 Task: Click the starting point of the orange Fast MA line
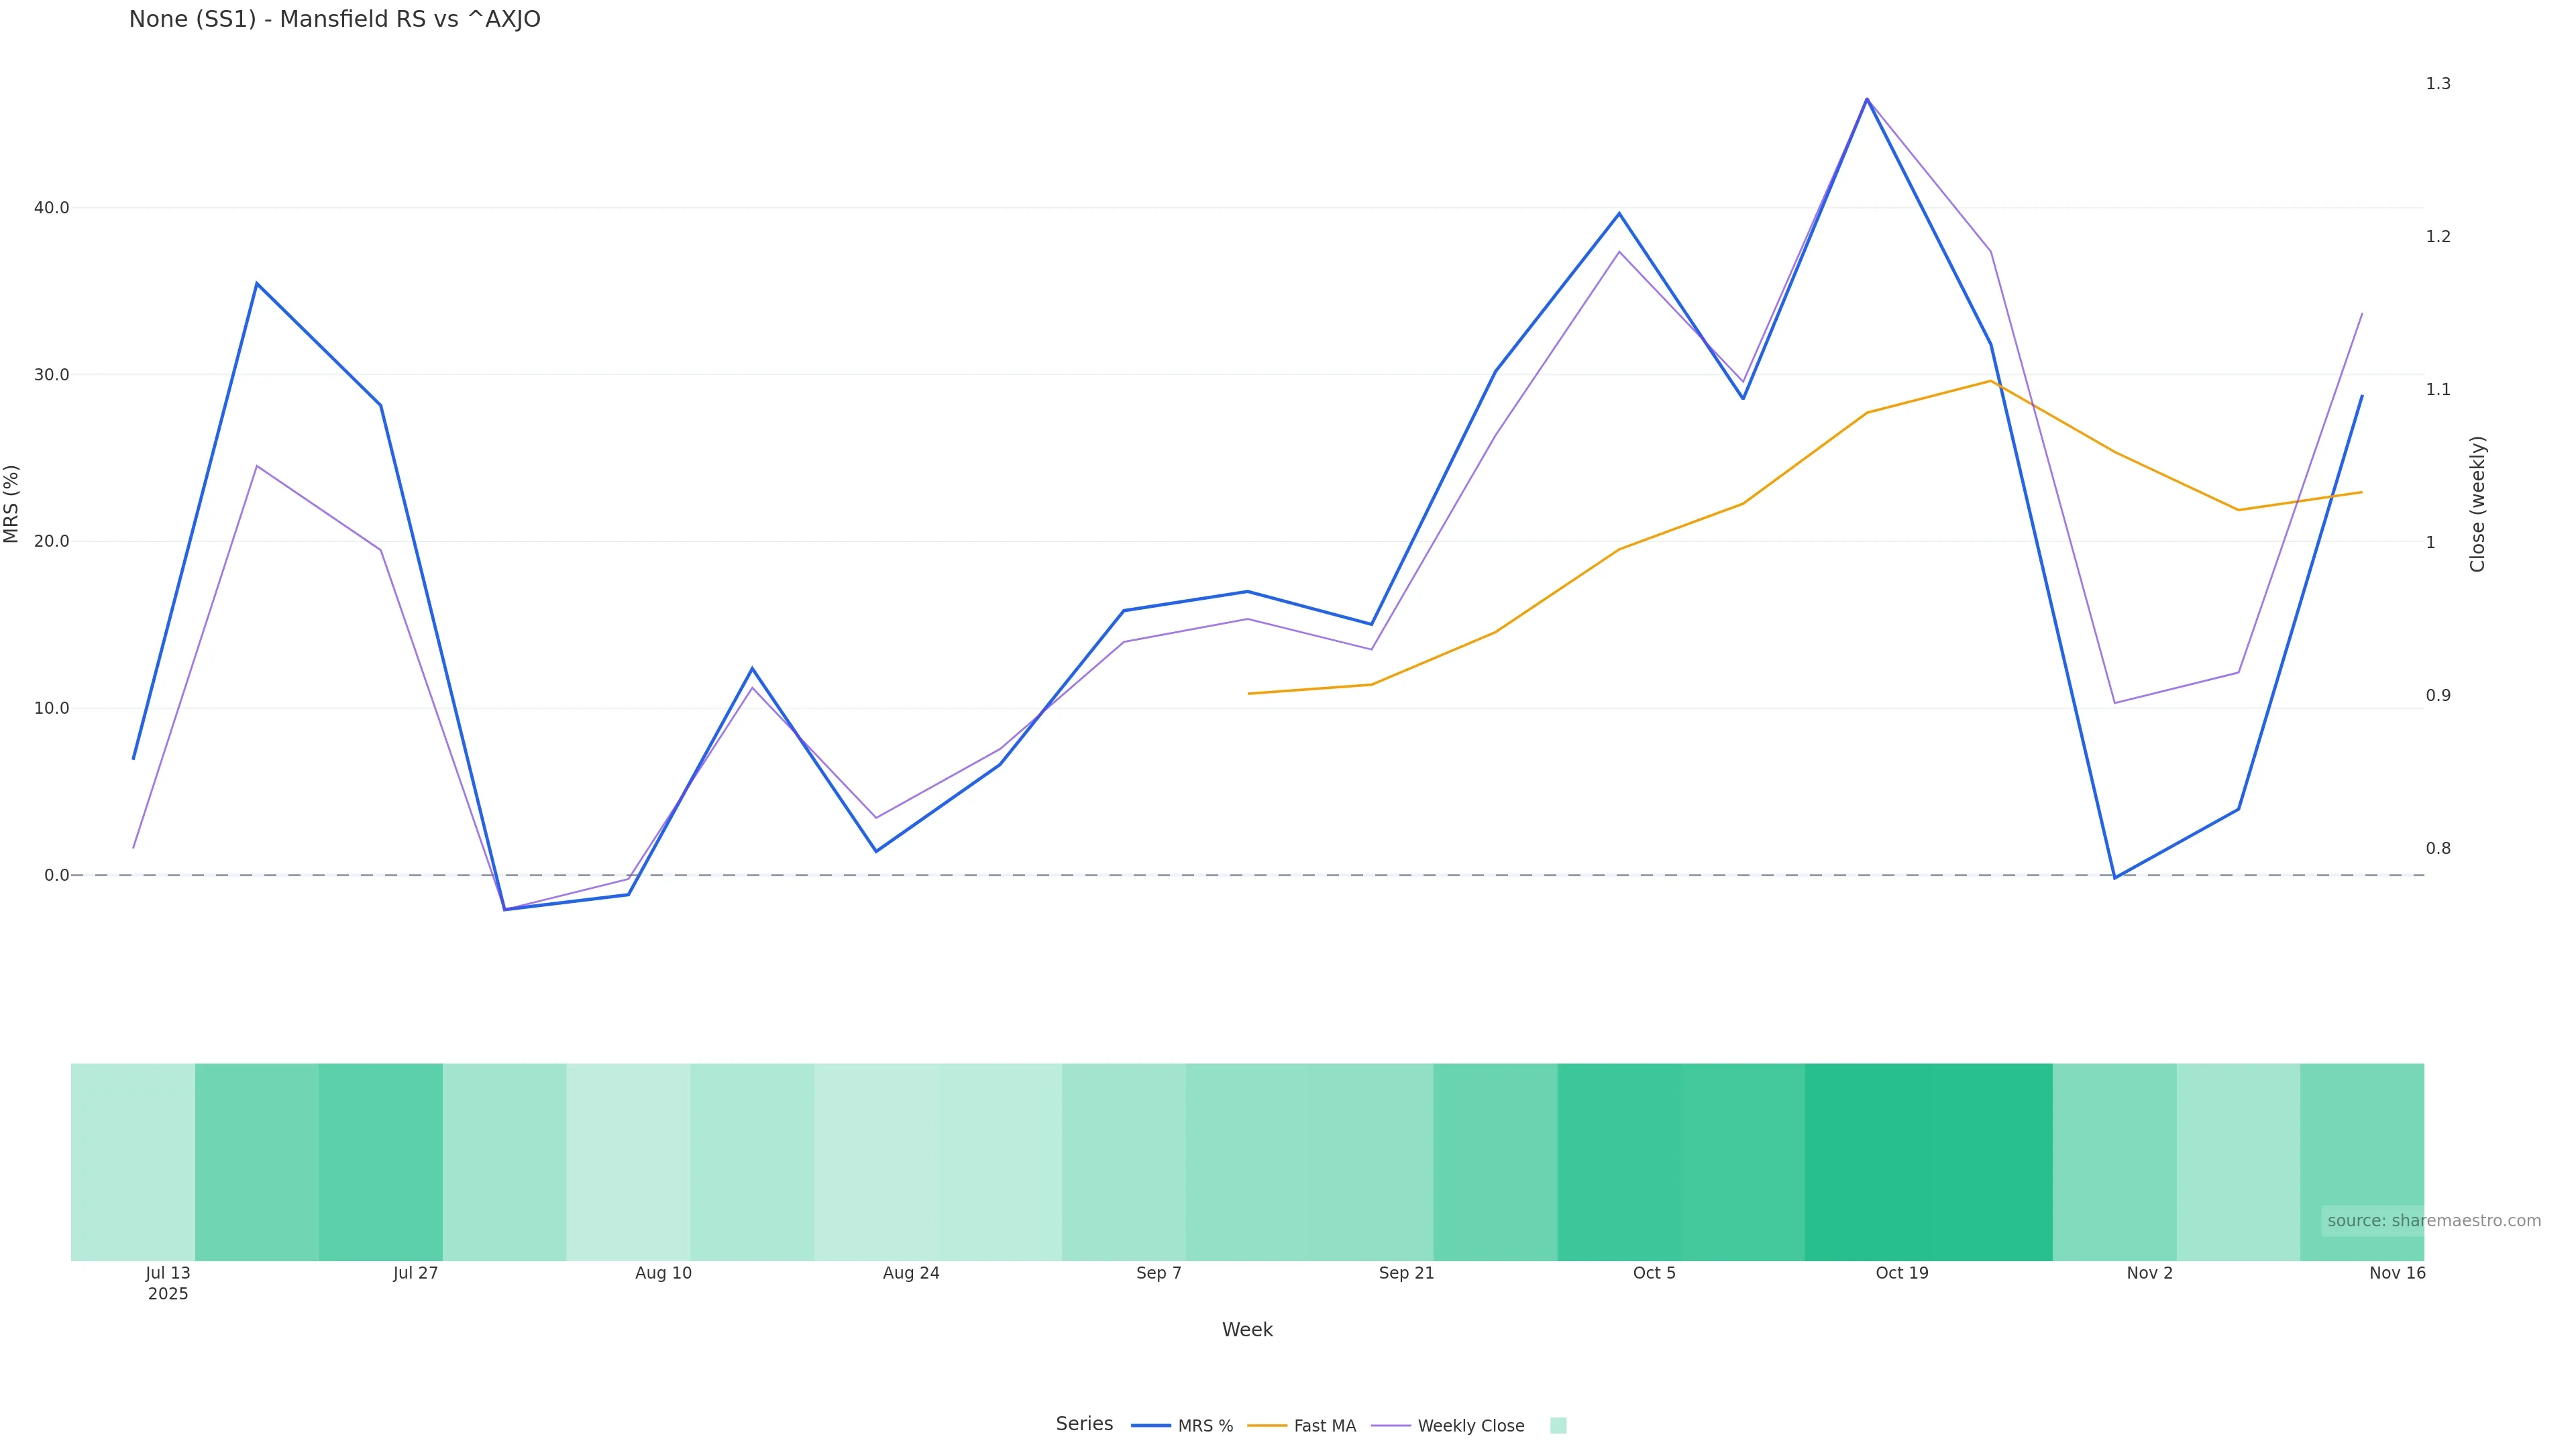1248,693
